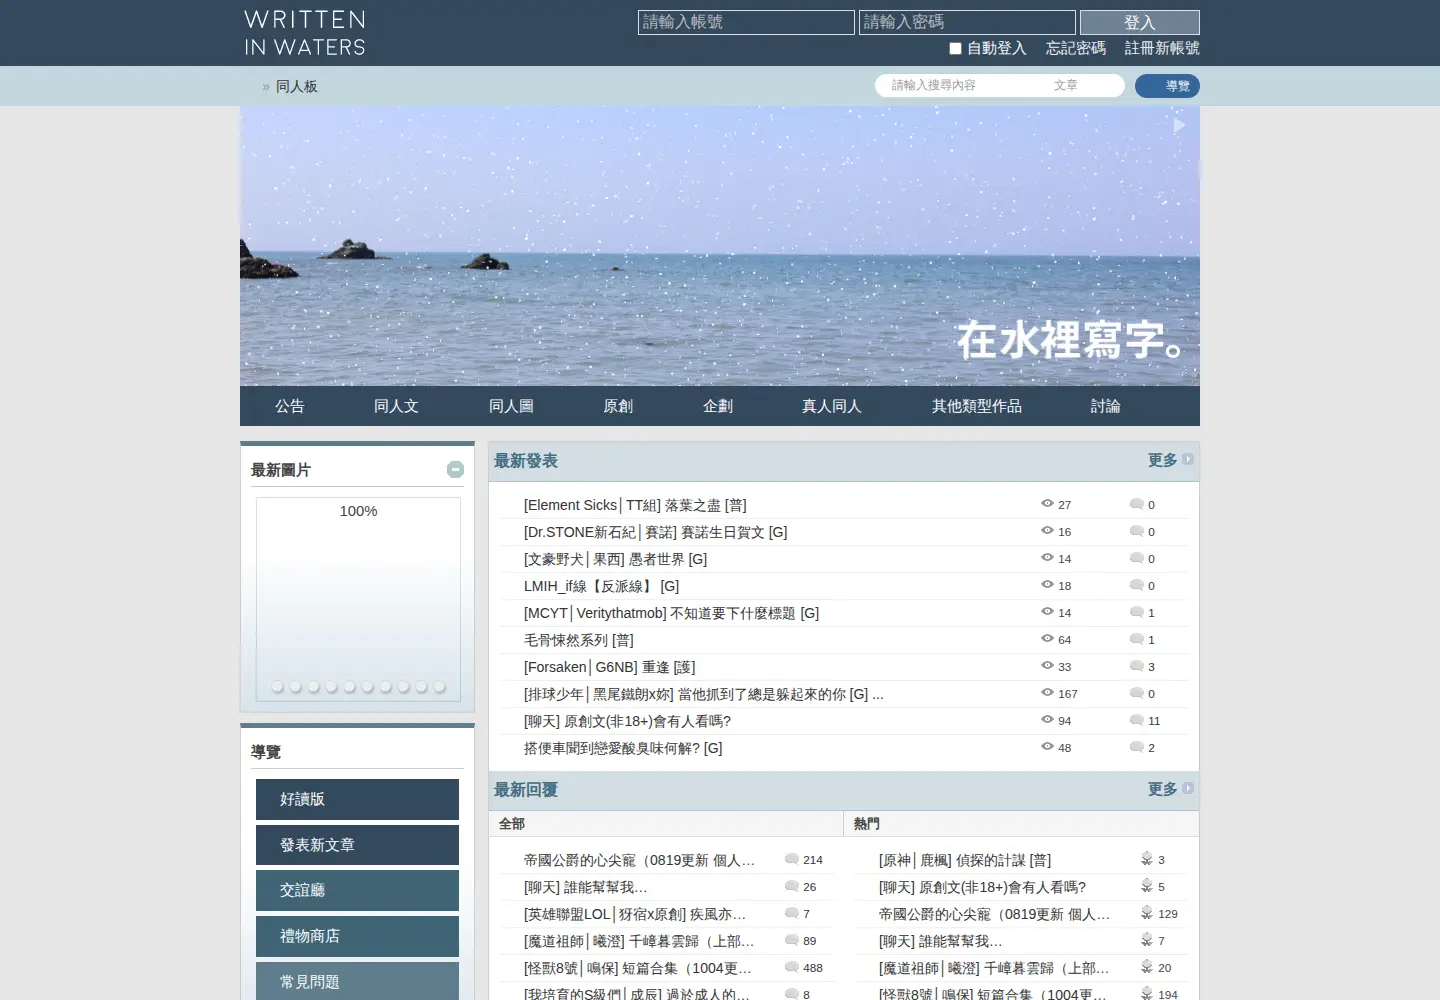Screen dimensions: 1440x1000
Task: Click the comment bubble on the 毛骨悚然系列 row
Action: 1136,639
